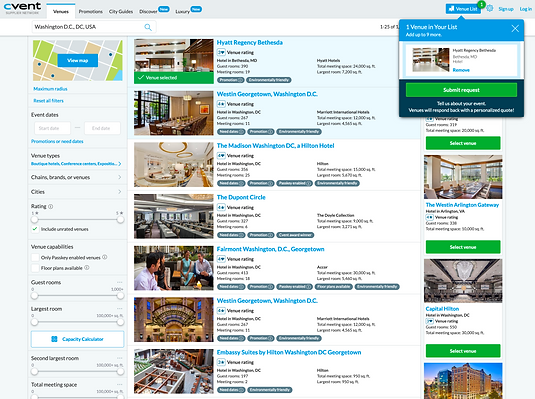This screenshot has height=399, width=535.
Task: Click The Dupont Circle venue rating badge
Action: tap(221, 207)
